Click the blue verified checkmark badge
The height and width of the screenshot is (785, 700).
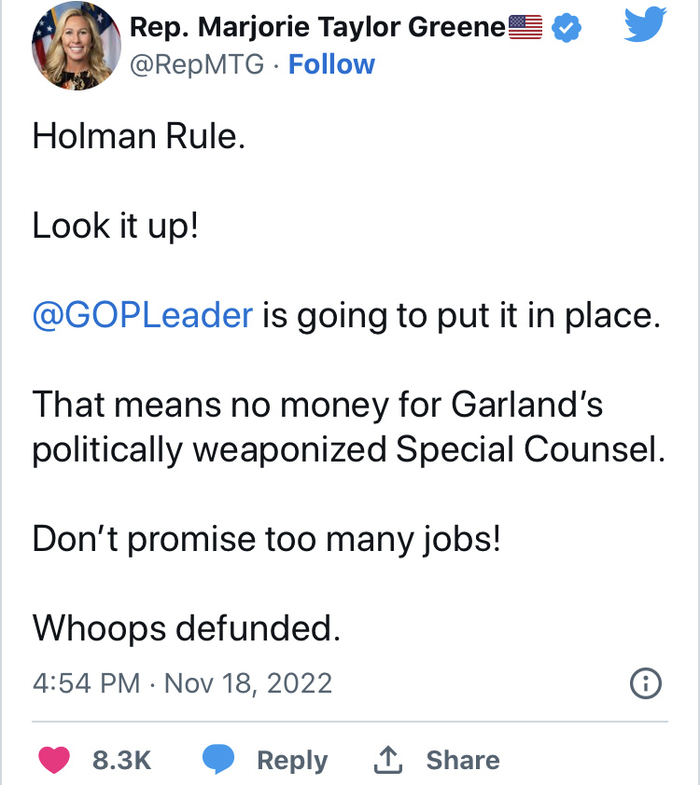tap(568, 29)
